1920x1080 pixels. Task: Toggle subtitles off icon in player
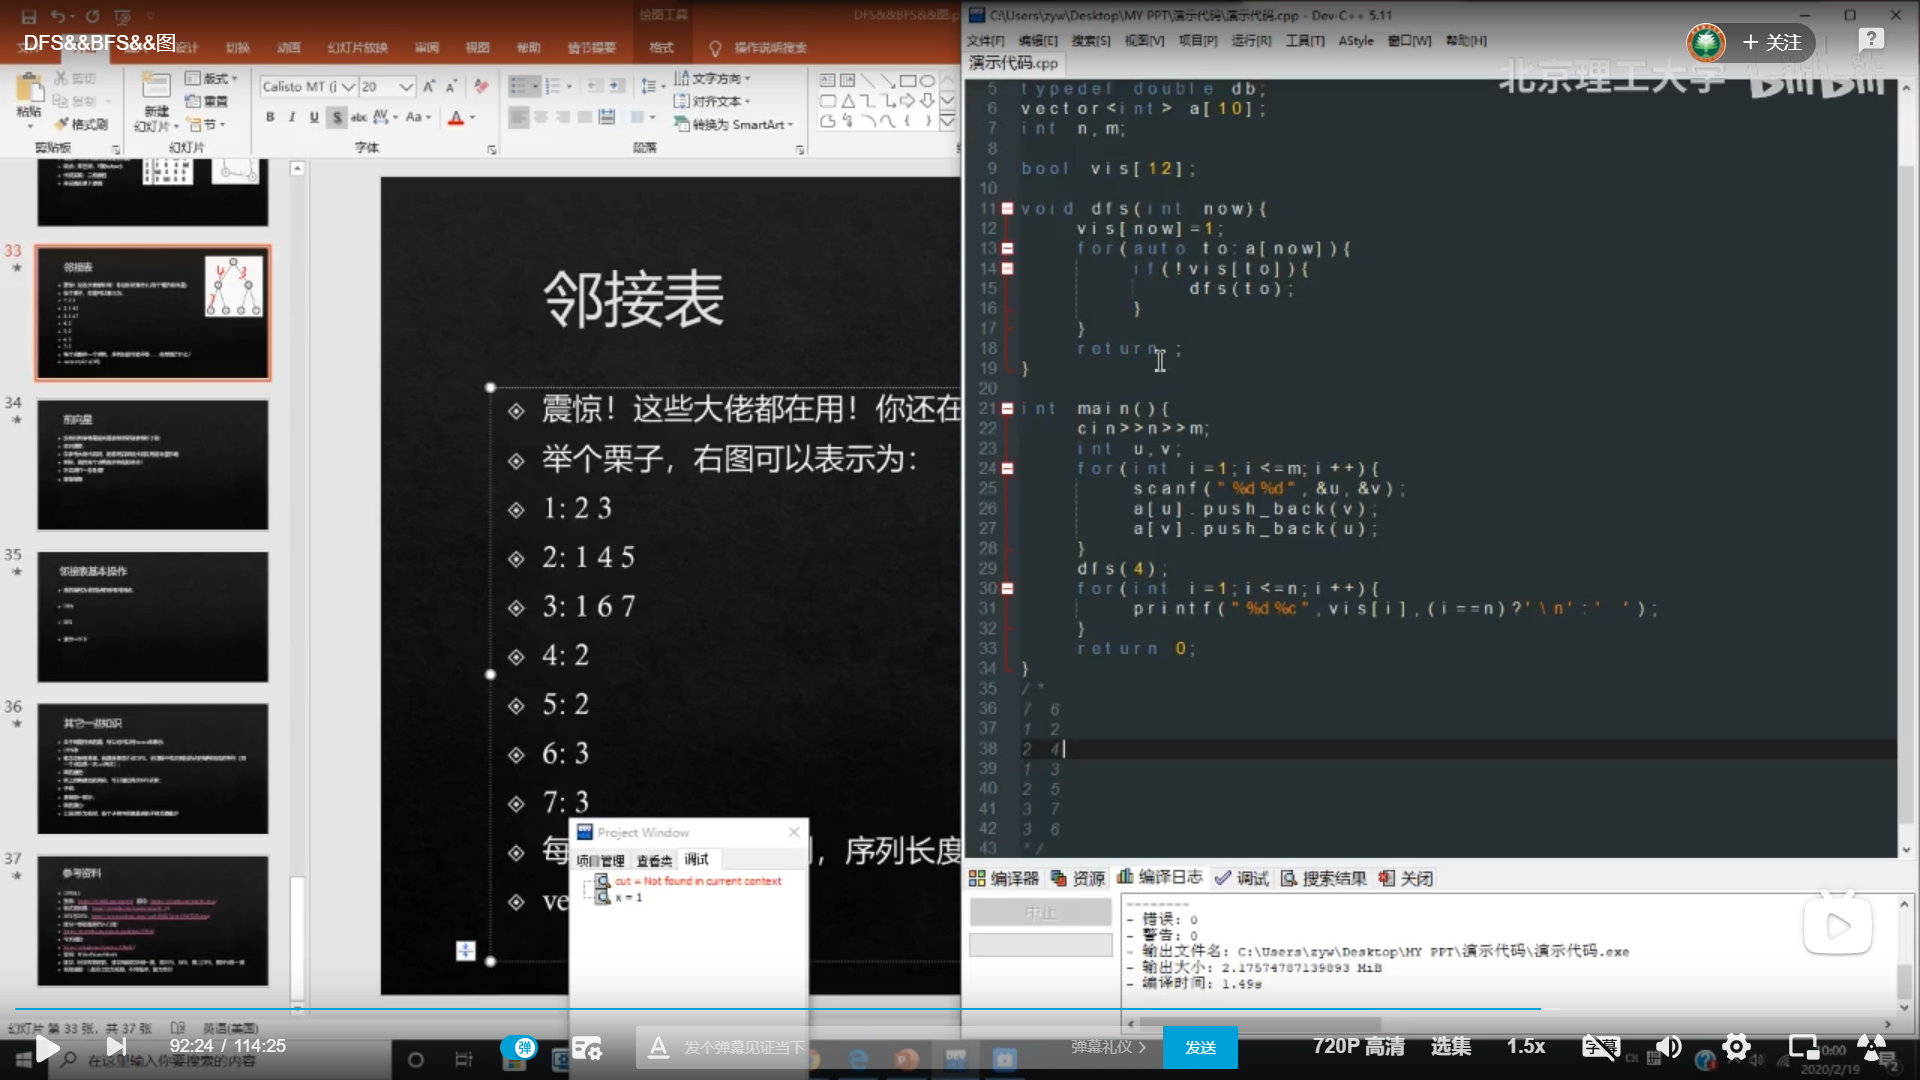[1600, 1046]
